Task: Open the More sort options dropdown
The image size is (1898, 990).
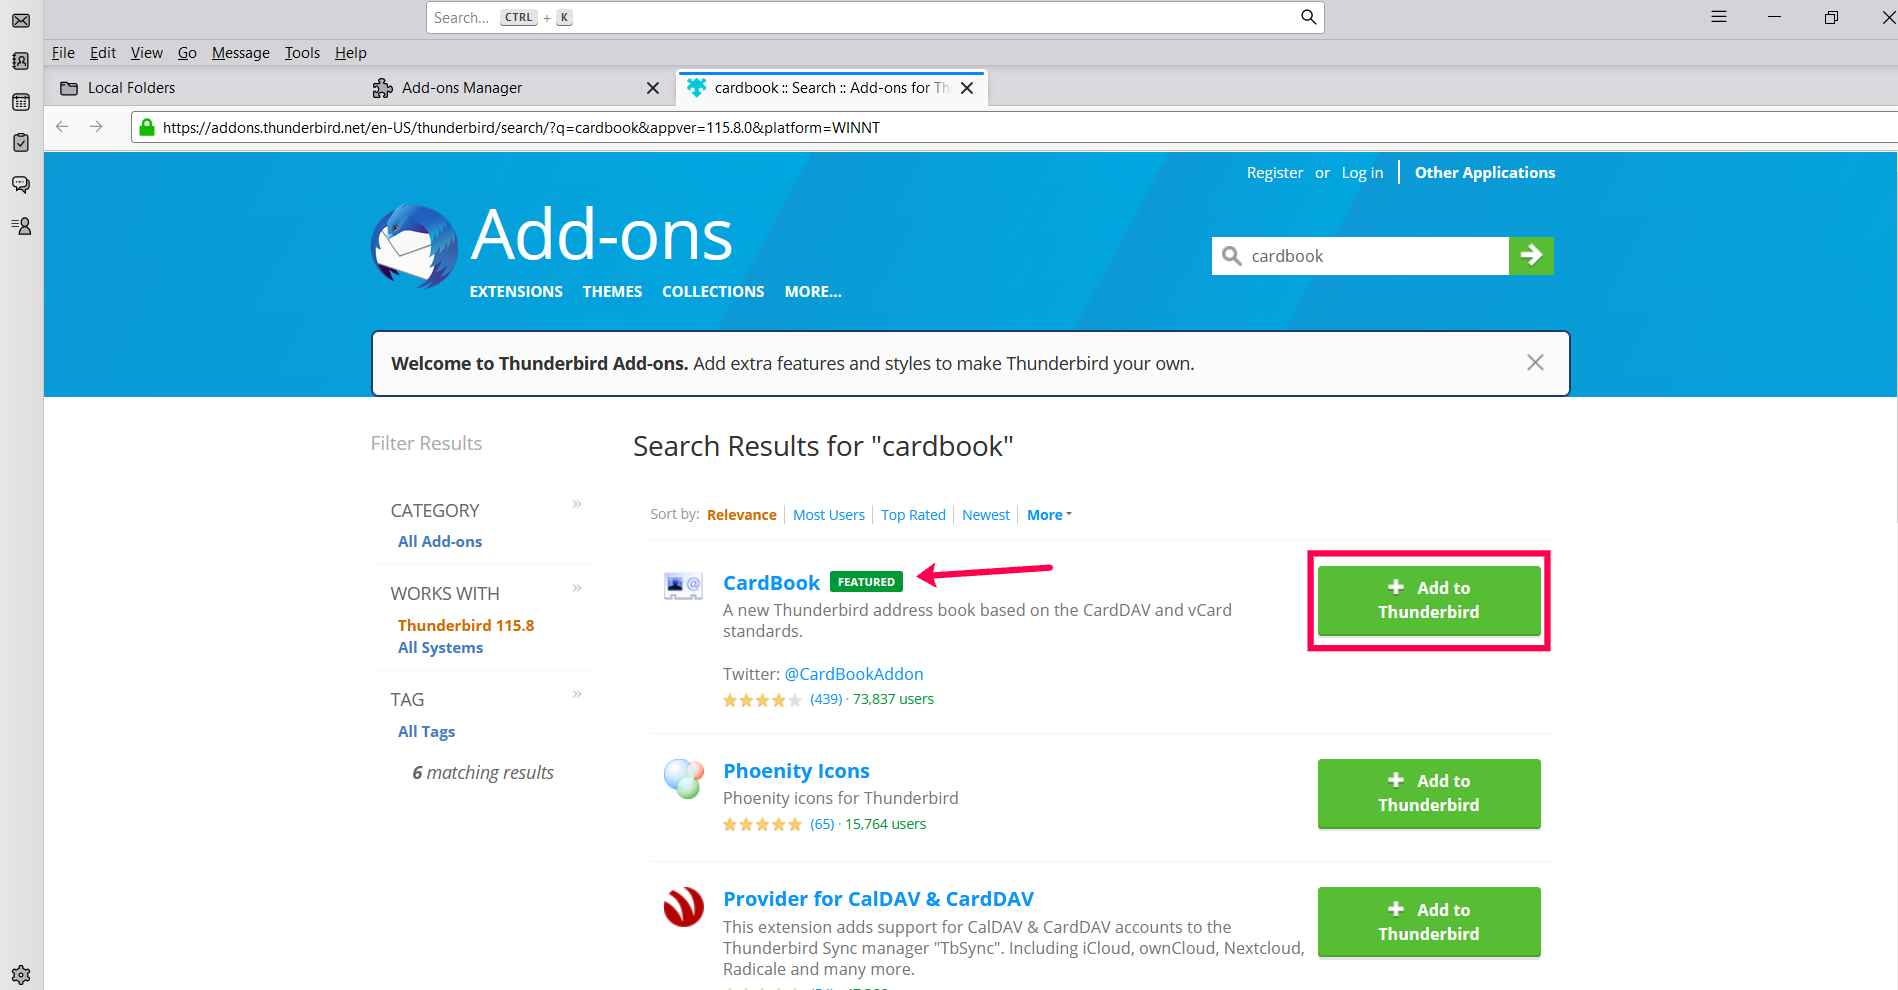Action: (x=1049, y=515)
